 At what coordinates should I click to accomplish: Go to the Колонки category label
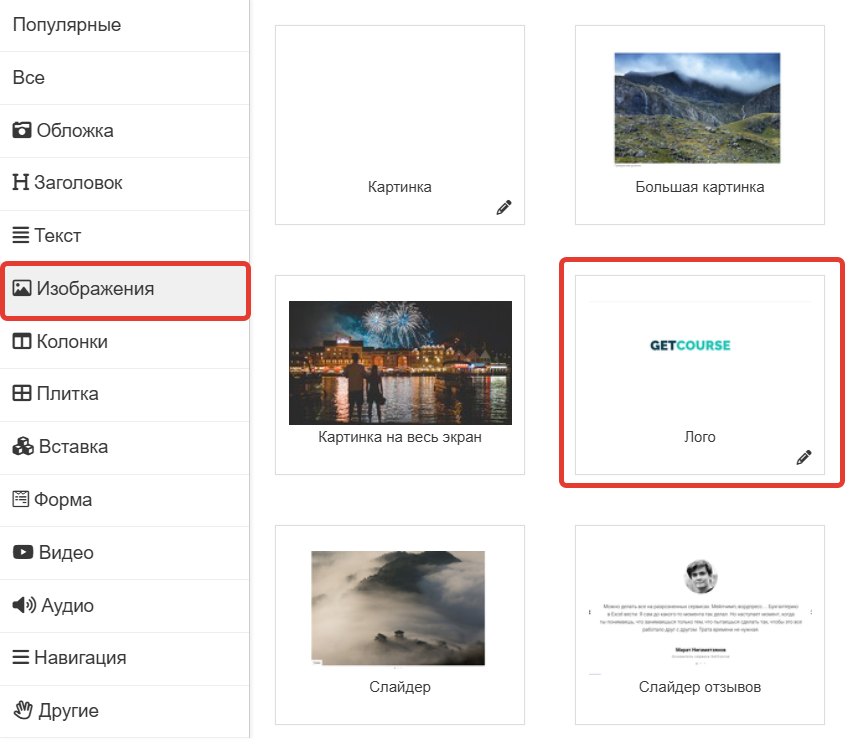[72, 342]
